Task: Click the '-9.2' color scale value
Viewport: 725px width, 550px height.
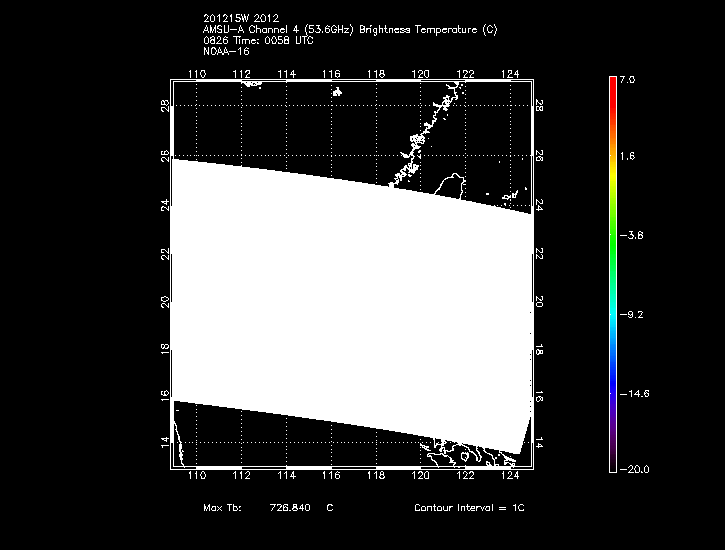Action: coord(632,315)
